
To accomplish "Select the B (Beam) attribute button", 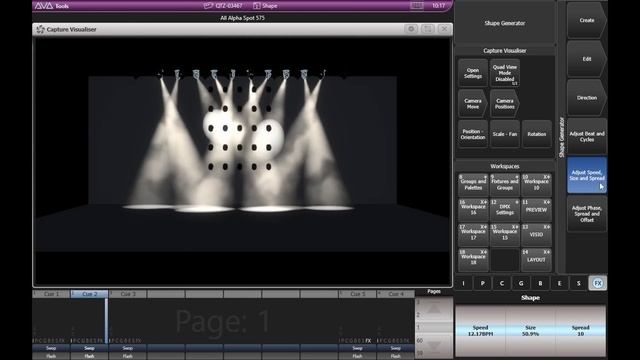I will [540, 283].
